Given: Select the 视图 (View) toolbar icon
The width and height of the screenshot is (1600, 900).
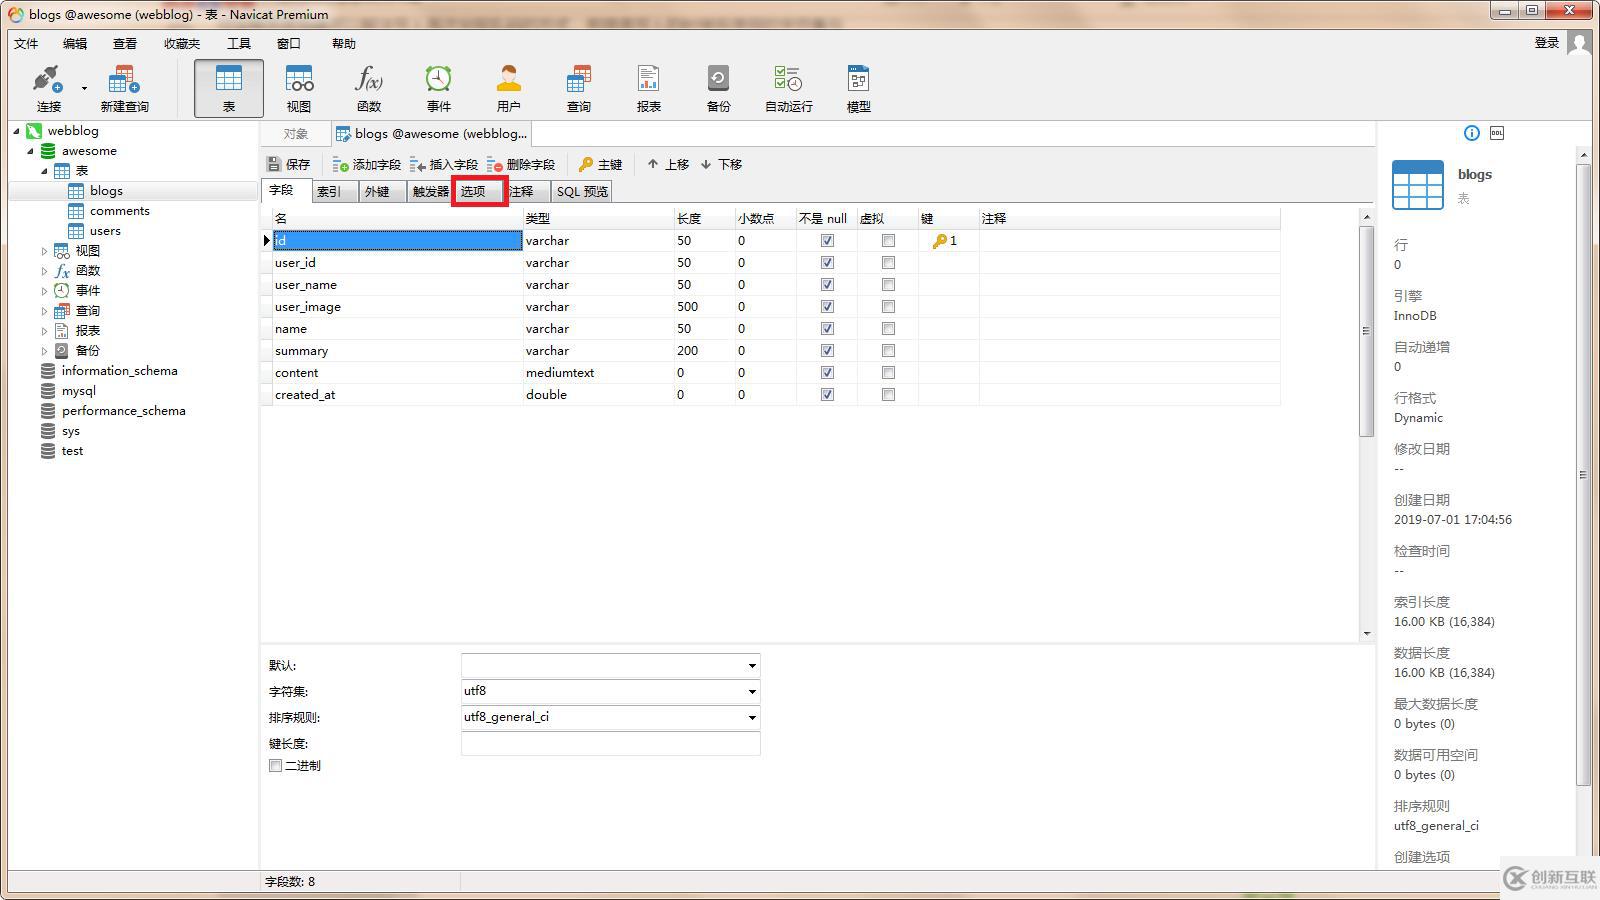Looking at the screenshot, I should tap(298, 87).
